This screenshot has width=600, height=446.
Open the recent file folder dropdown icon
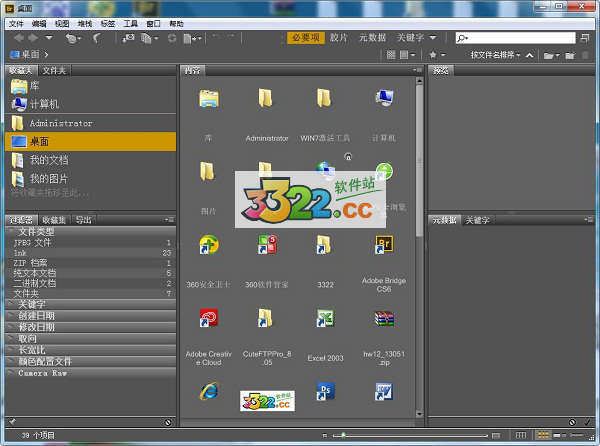point(551,55)
